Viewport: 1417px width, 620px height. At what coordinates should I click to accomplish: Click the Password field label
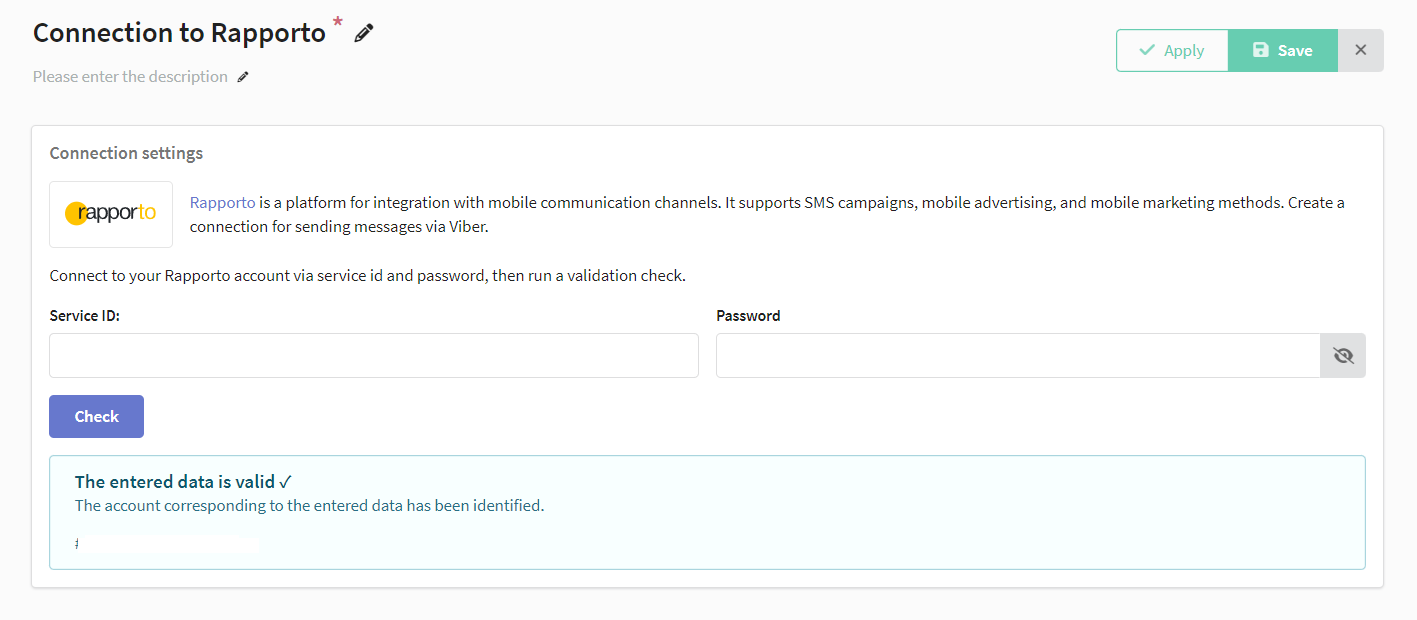[x=748, y=315]
